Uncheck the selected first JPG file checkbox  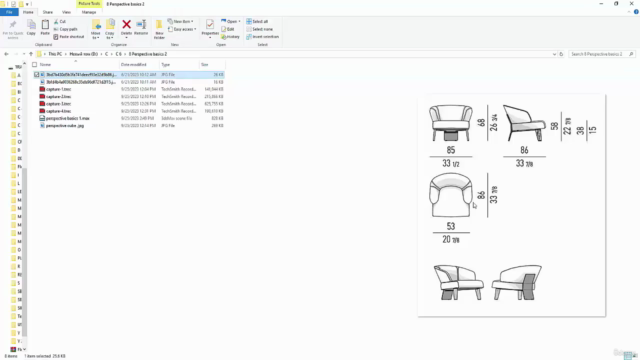36,75
